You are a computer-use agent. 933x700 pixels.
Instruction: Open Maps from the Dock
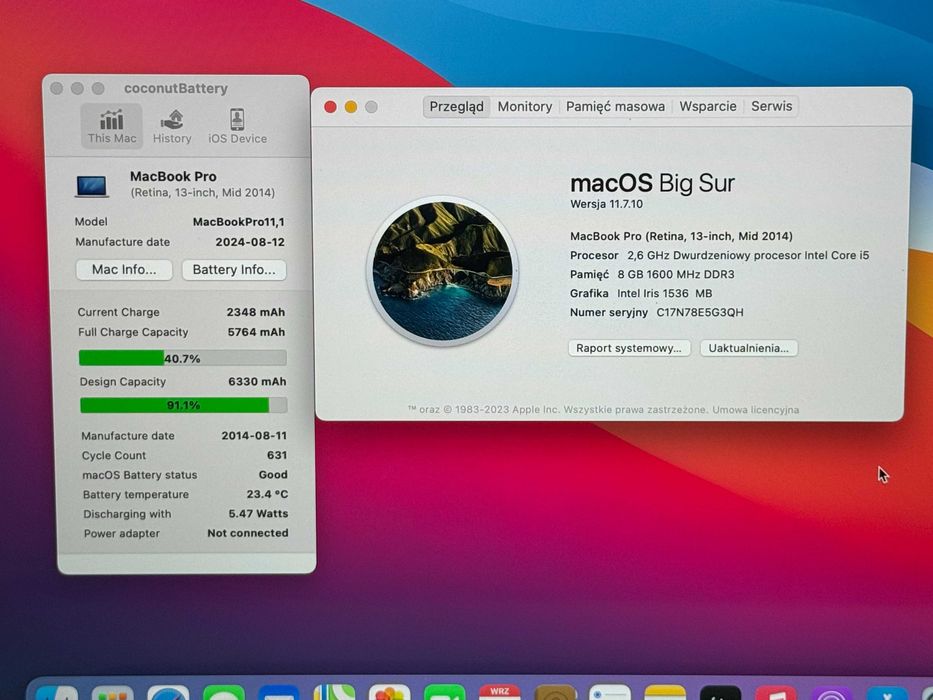click(x=334, y=693)
